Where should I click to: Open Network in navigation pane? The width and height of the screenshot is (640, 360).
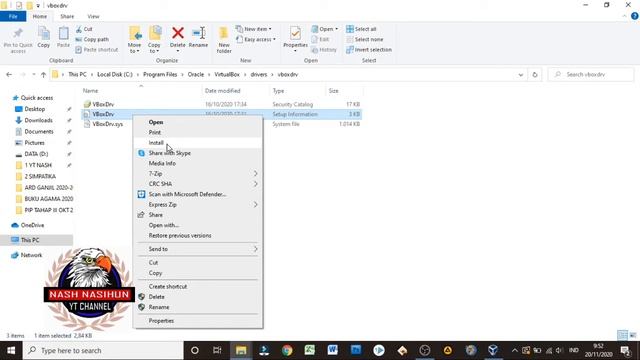(31, 255)
